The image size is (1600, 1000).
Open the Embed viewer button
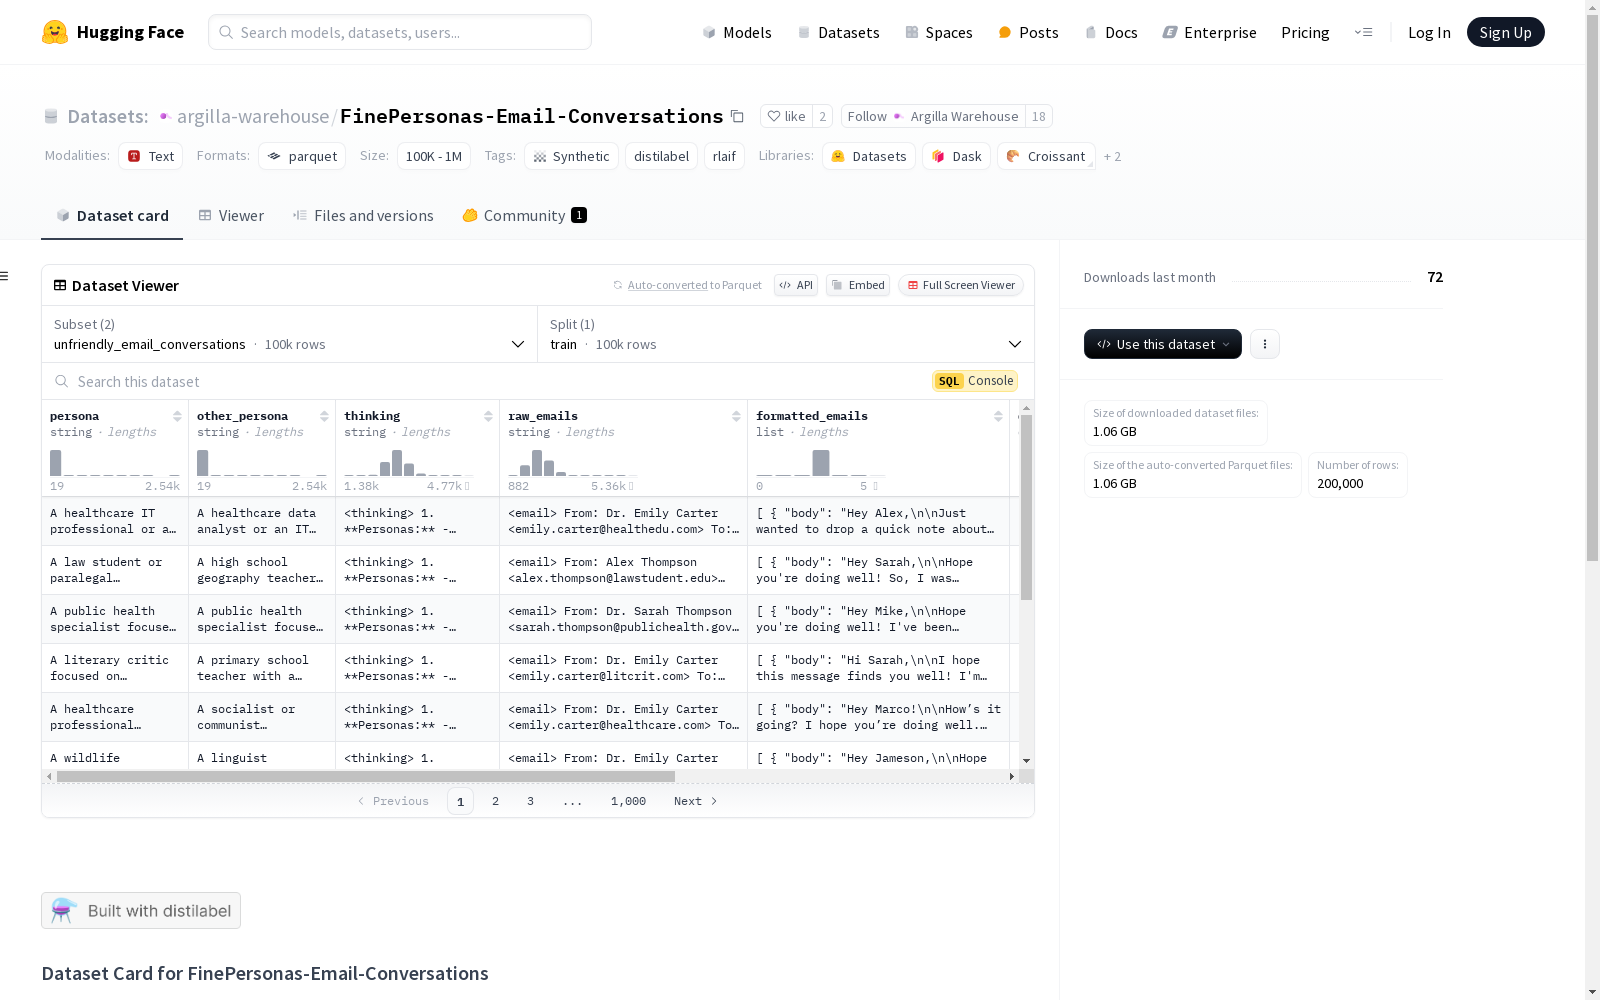(x=858, y=285)
